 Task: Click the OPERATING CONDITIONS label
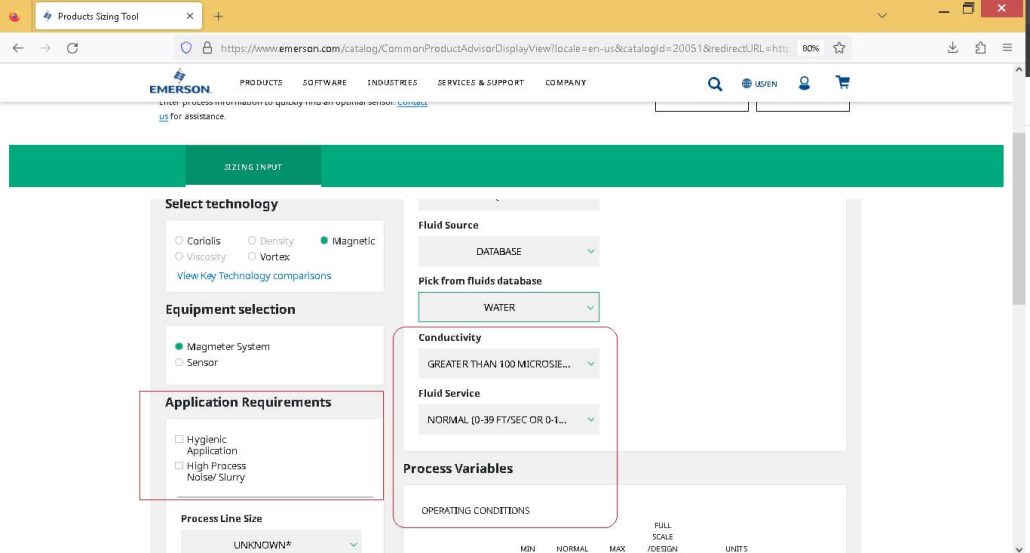(476, 510)
